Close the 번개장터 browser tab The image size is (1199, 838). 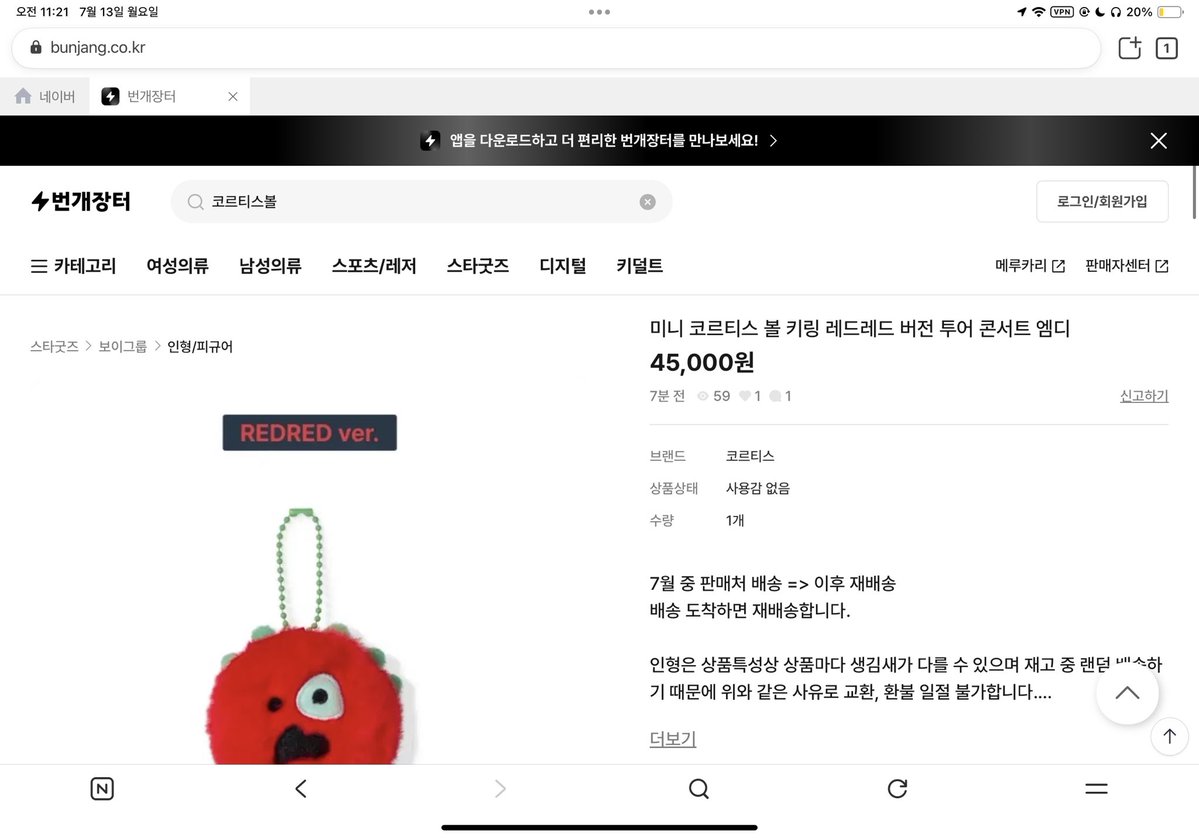pyautogui.click(x=233, y=96)
